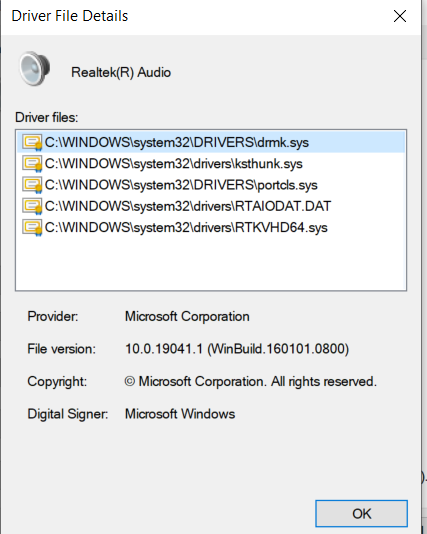Click the certificate icon beside RTKVHD64.sys

coord(32,227)
